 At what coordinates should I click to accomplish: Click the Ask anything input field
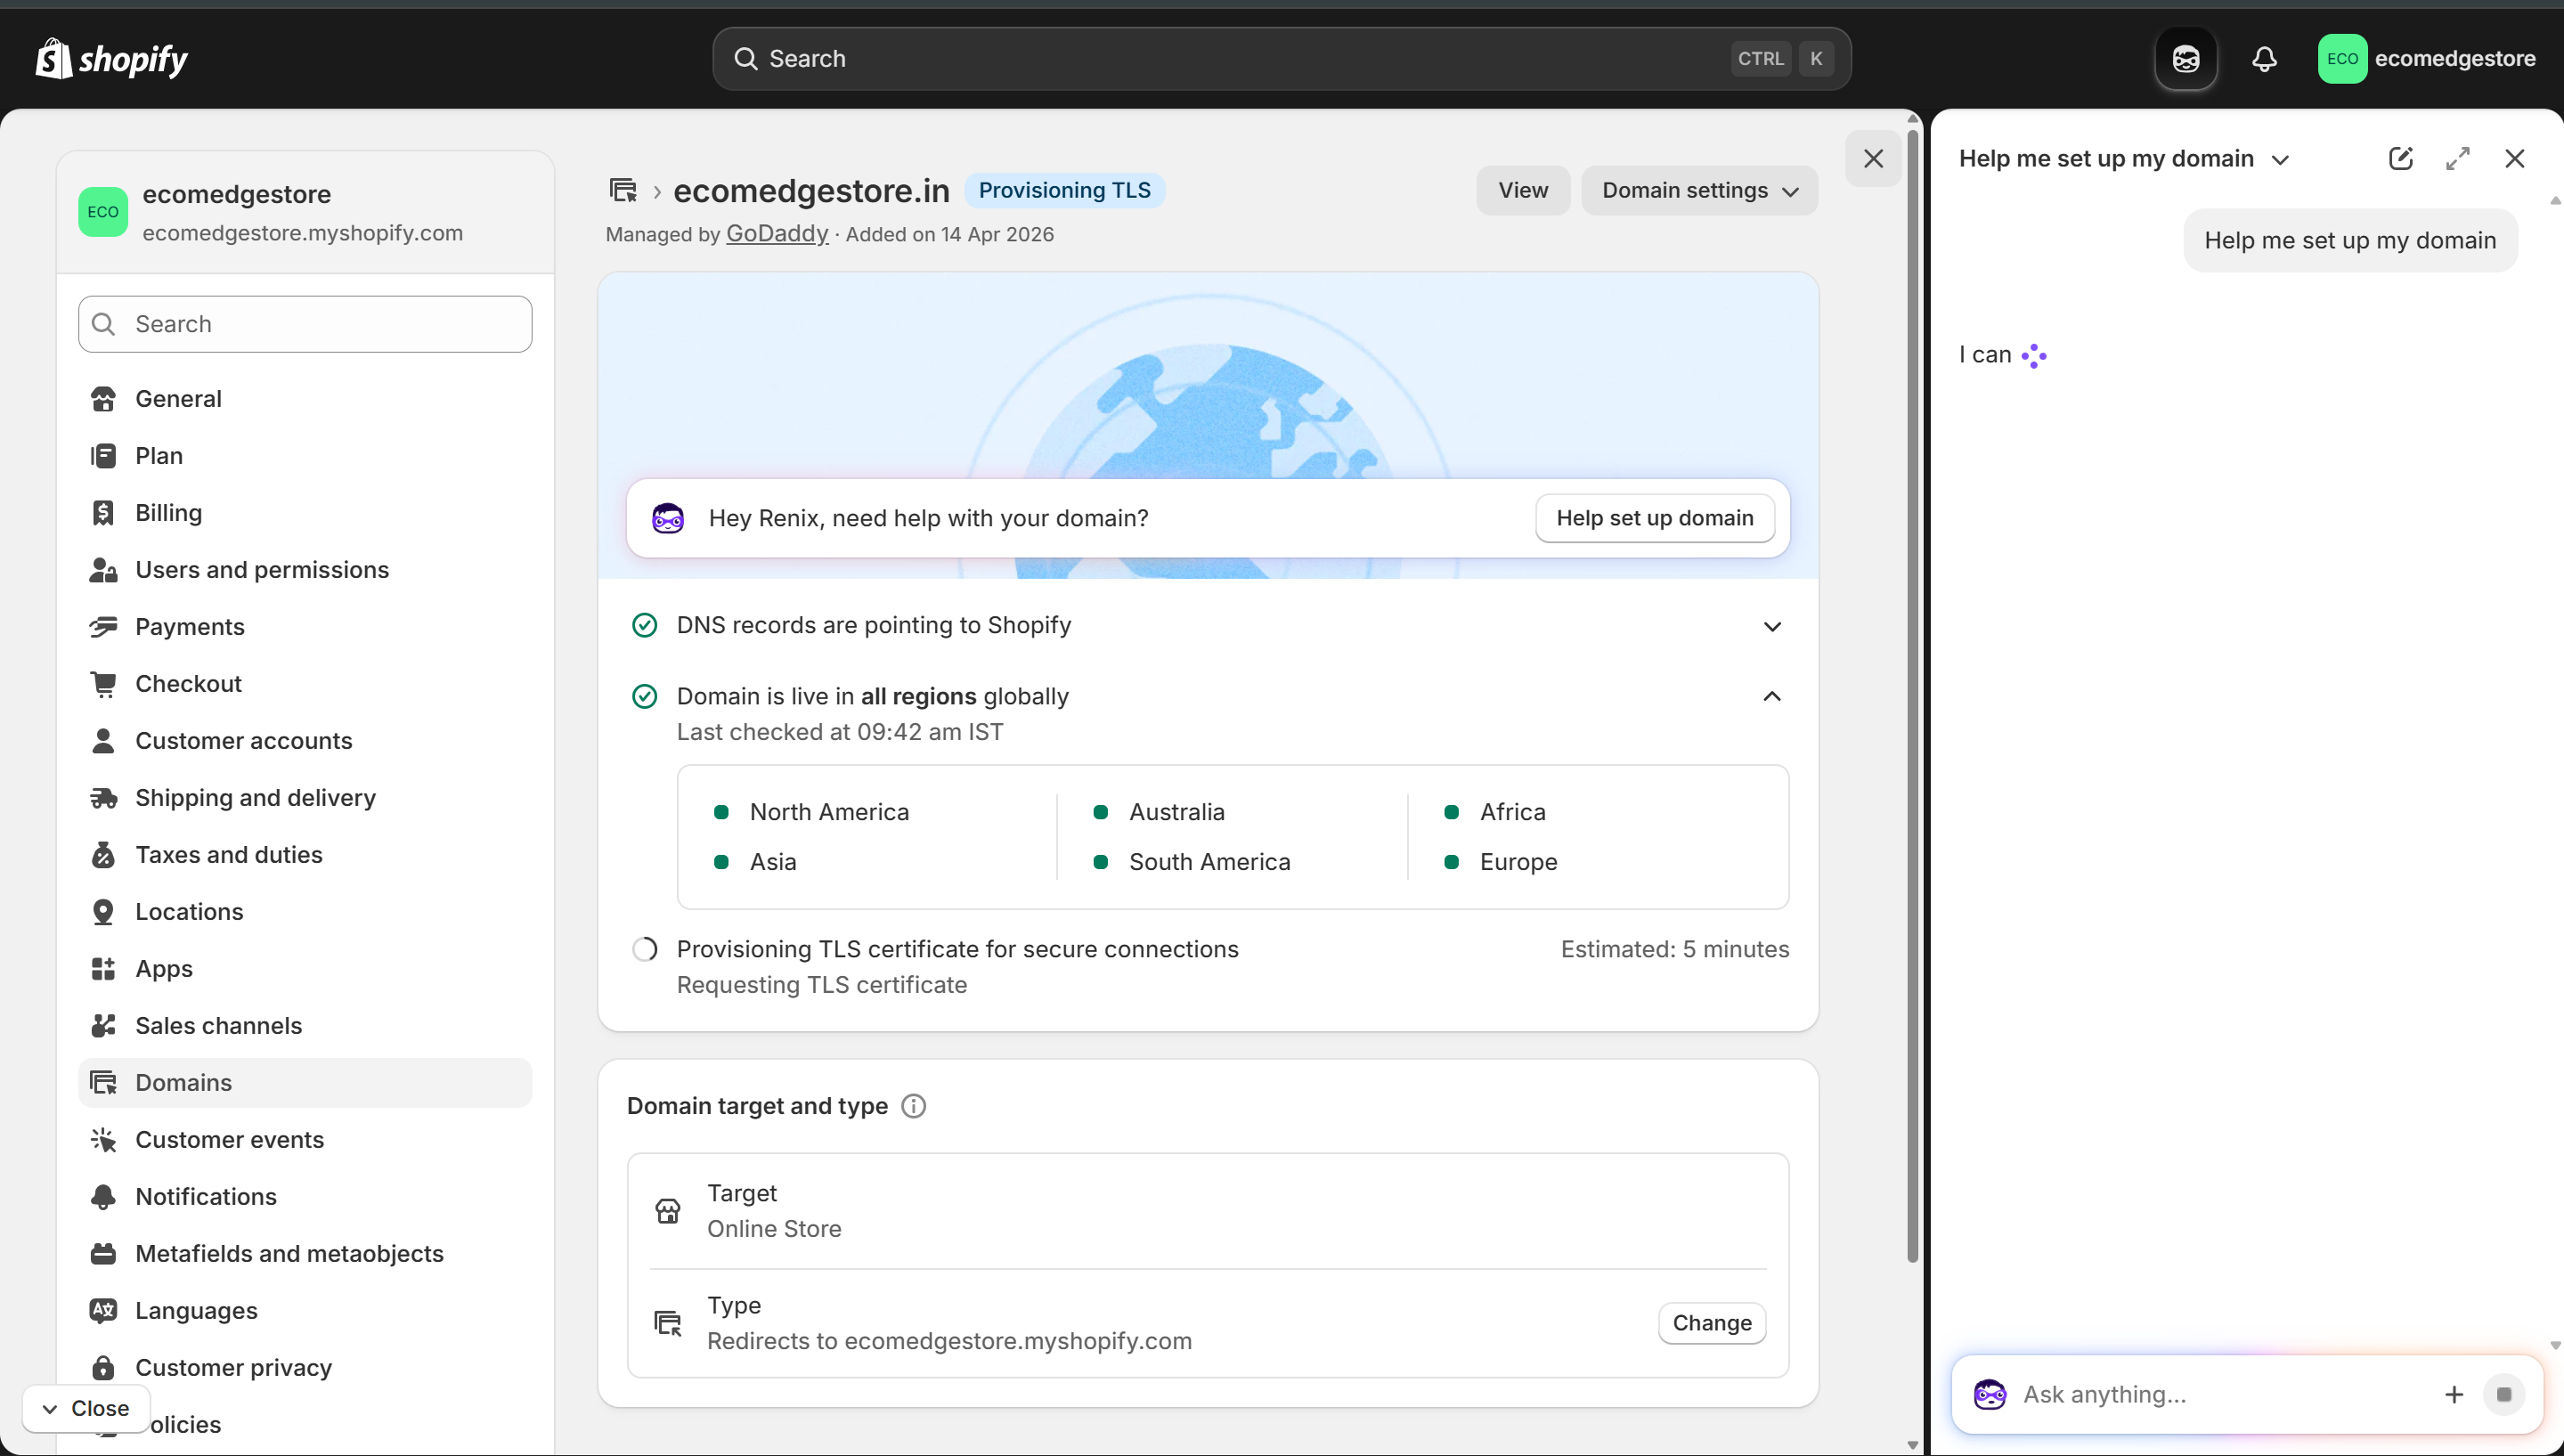tap(2150, 1393)
